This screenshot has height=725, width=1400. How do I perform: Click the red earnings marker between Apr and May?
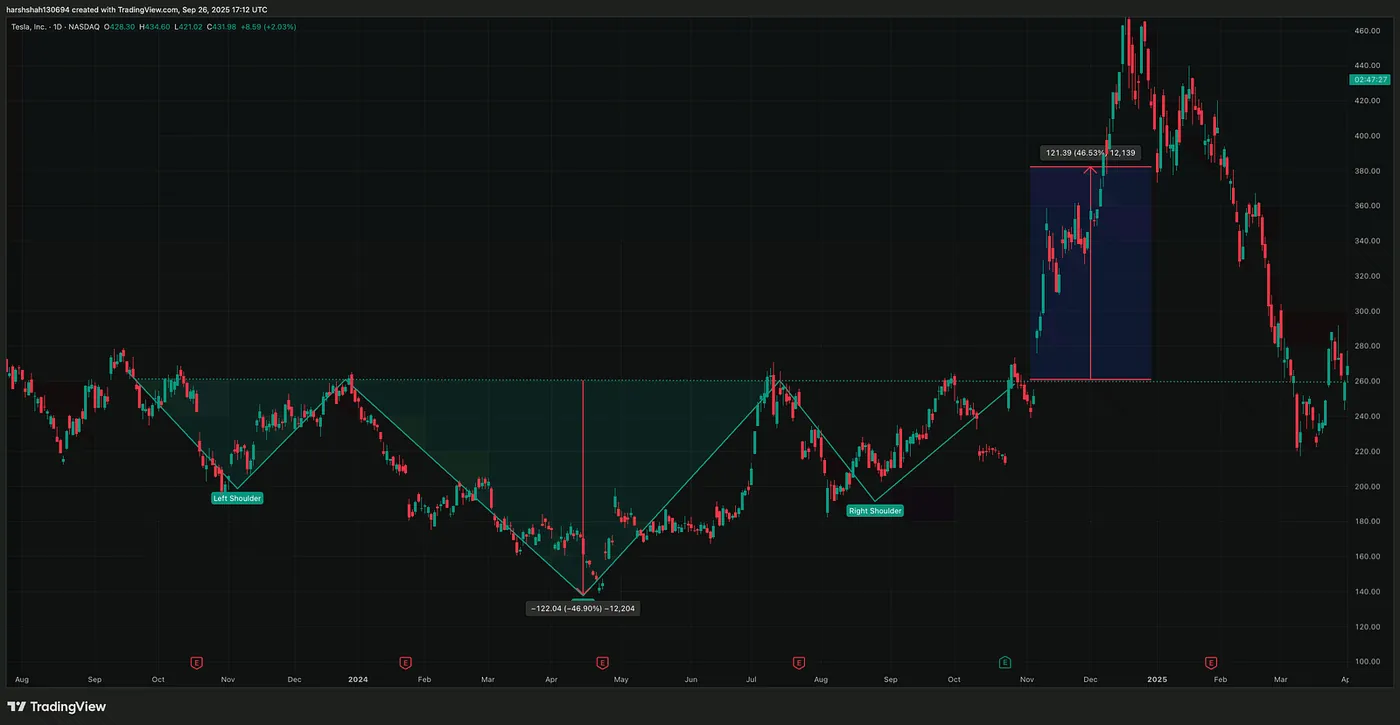coord(602,662)
